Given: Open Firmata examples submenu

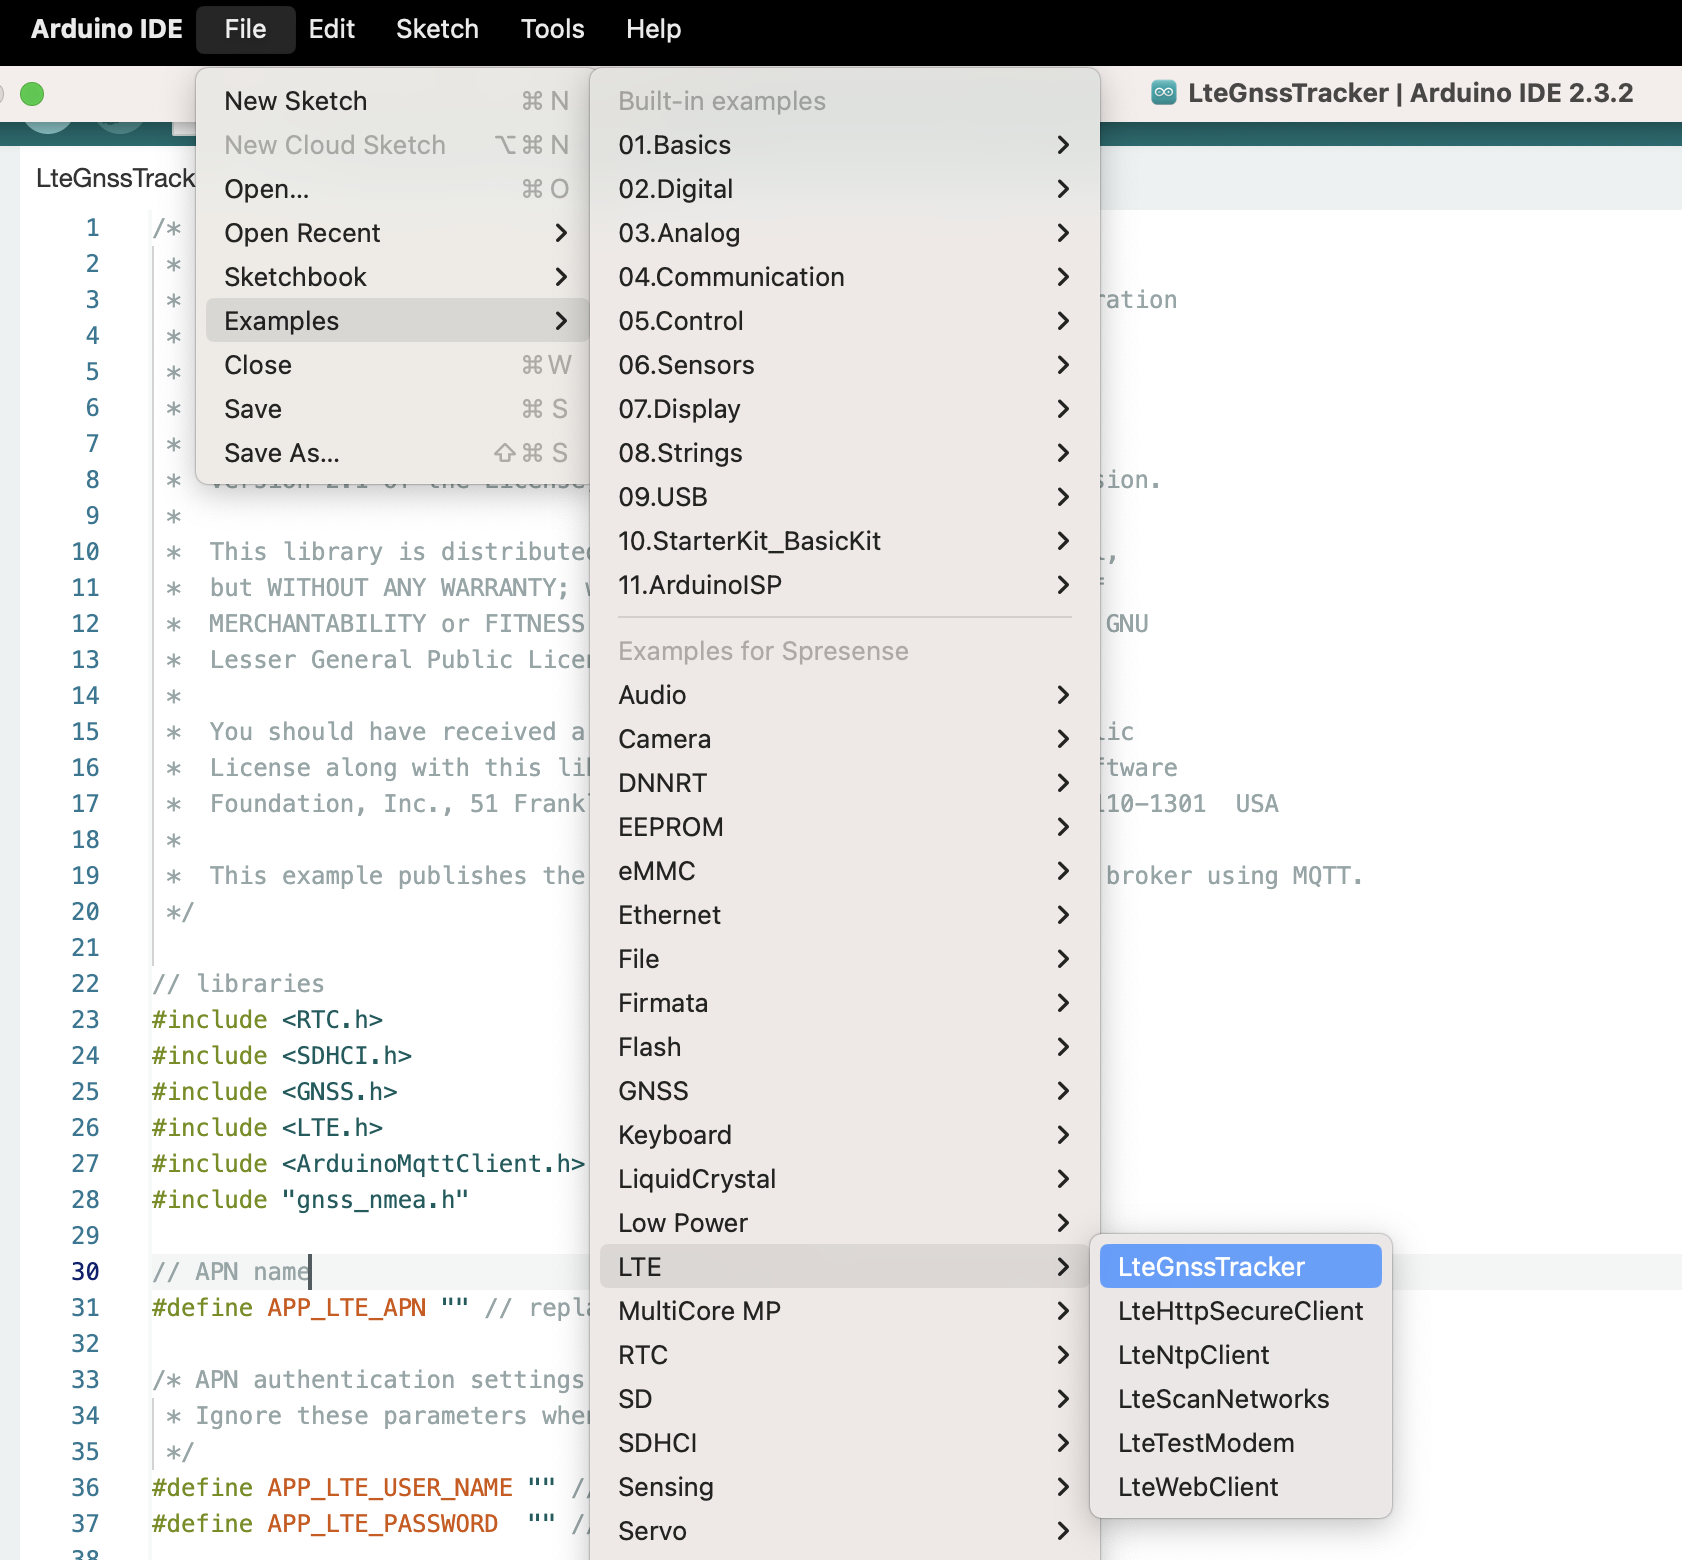Looking at the screenshot, I should pos(845,1003).
